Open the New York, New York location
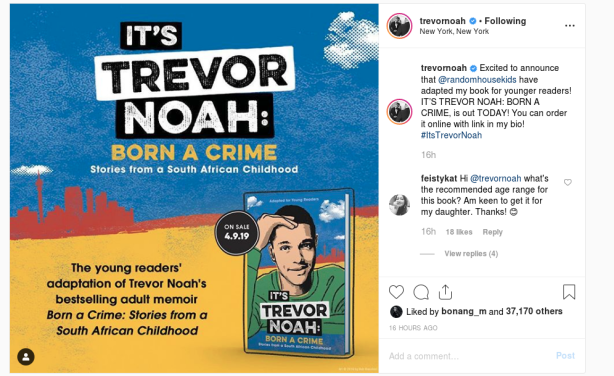614x376 pixels. 454,31
